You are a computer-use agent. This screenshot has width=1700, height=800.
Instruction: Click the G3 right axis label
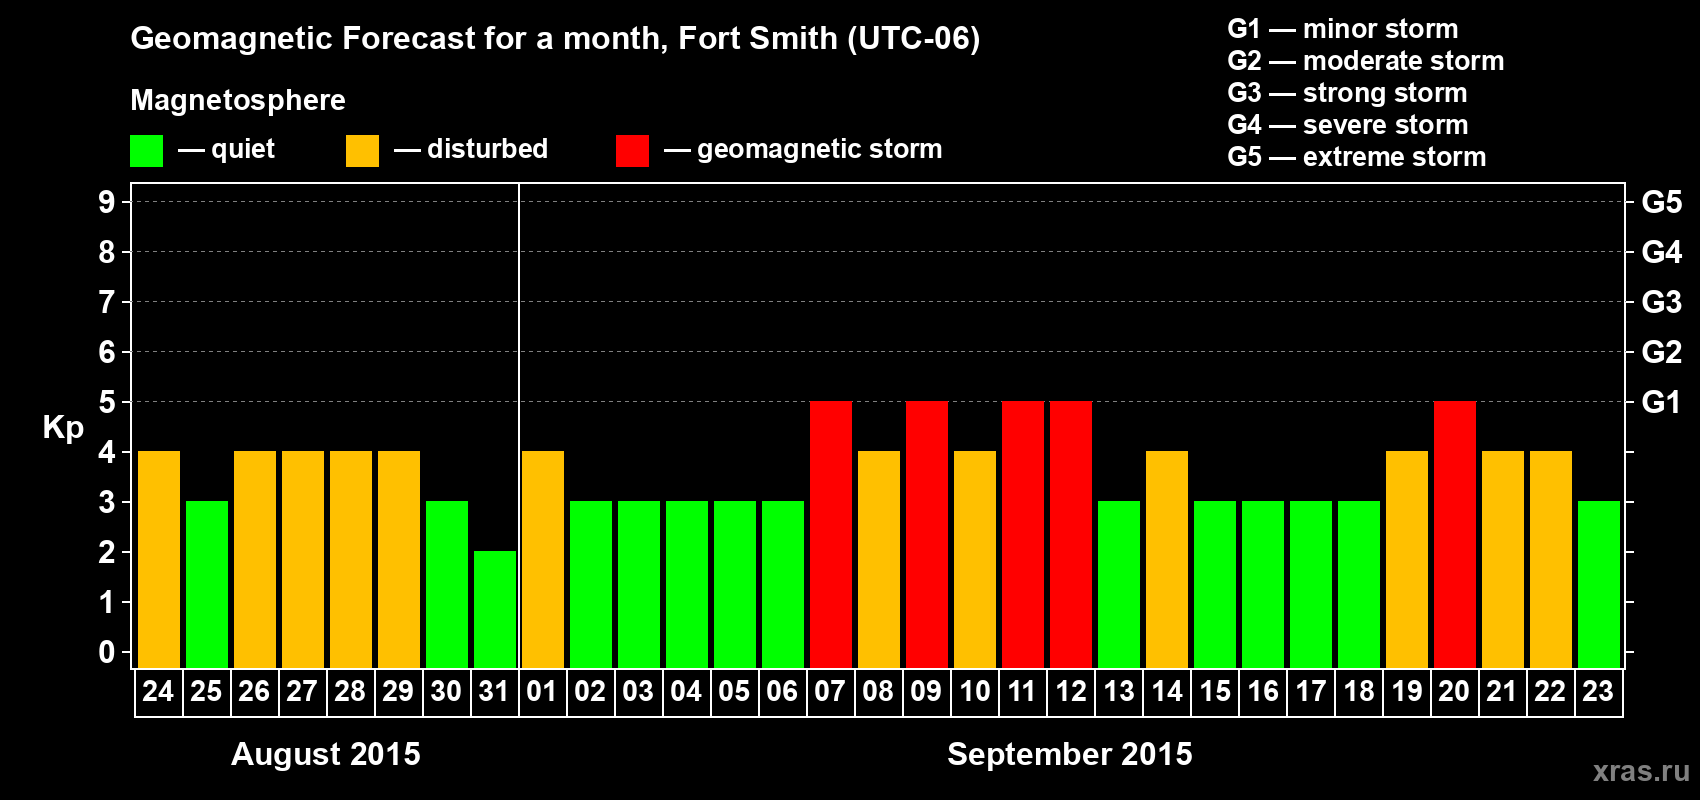[x=1662, y=302]
